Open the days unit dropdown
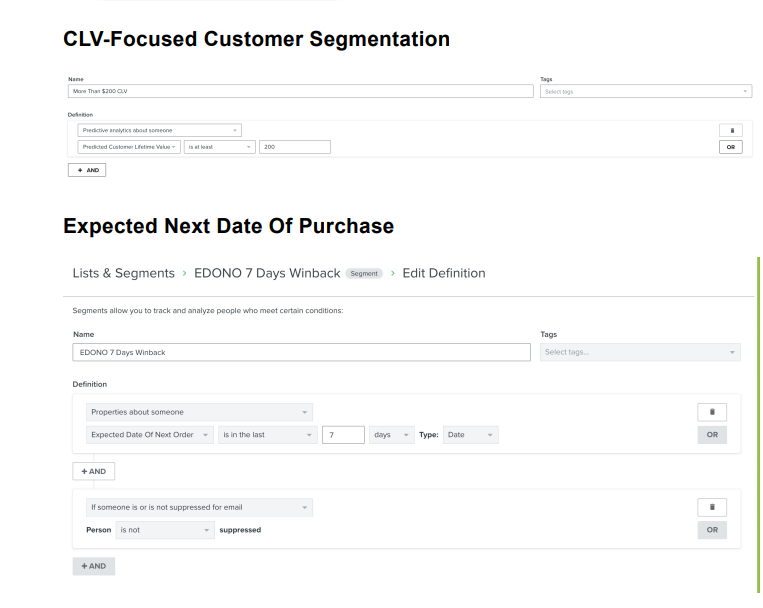 click(392, 435)
